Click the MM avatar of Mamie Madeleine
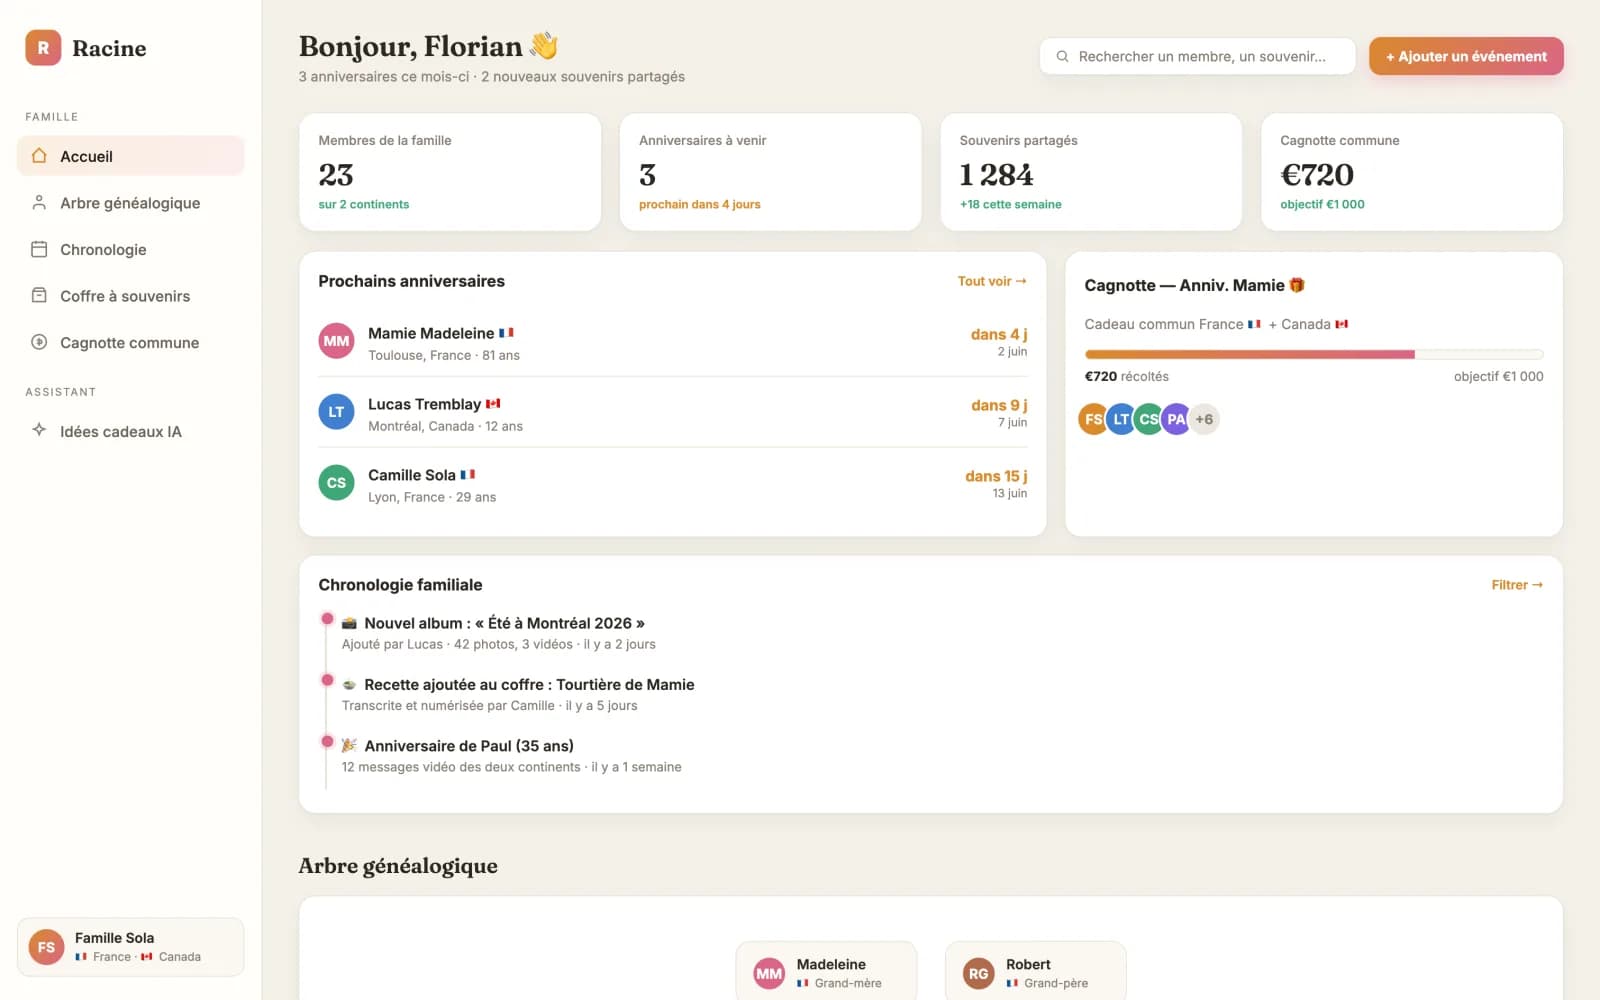 coord(336,341)
